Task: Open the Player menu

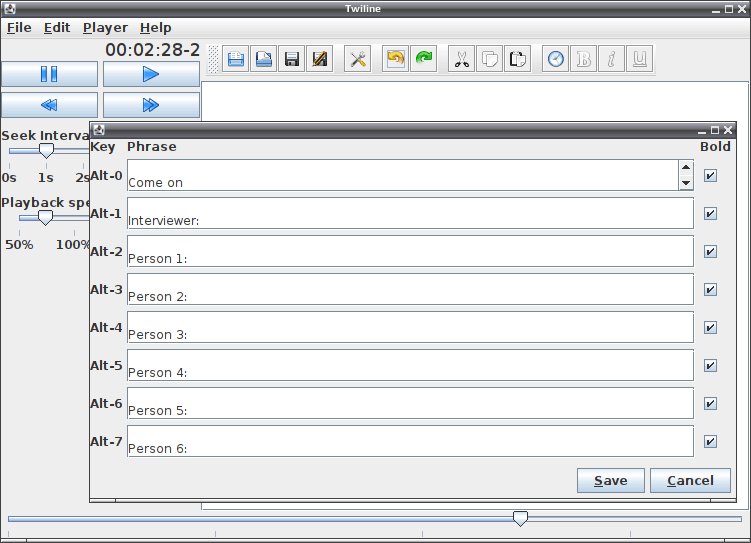Action: click(105, 28)
